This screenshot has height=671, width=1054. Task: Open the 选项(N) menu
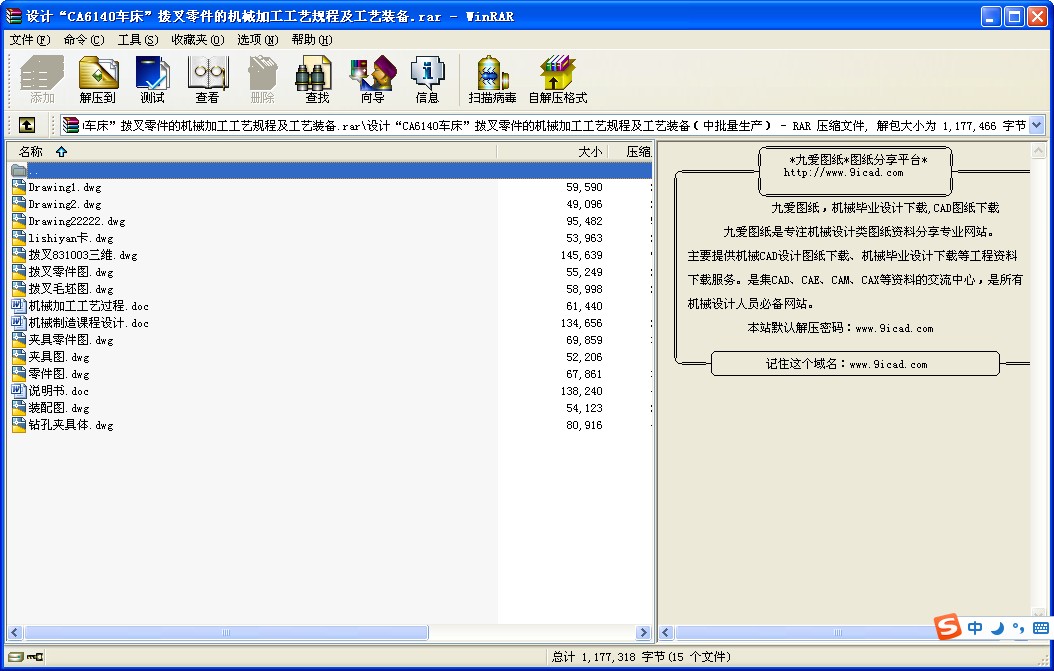pos(257,40)
